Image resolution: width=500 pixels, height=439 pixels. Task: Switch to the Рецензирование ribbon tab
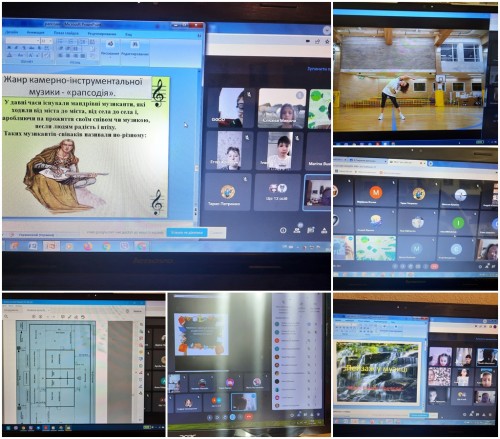pos(102,34)
